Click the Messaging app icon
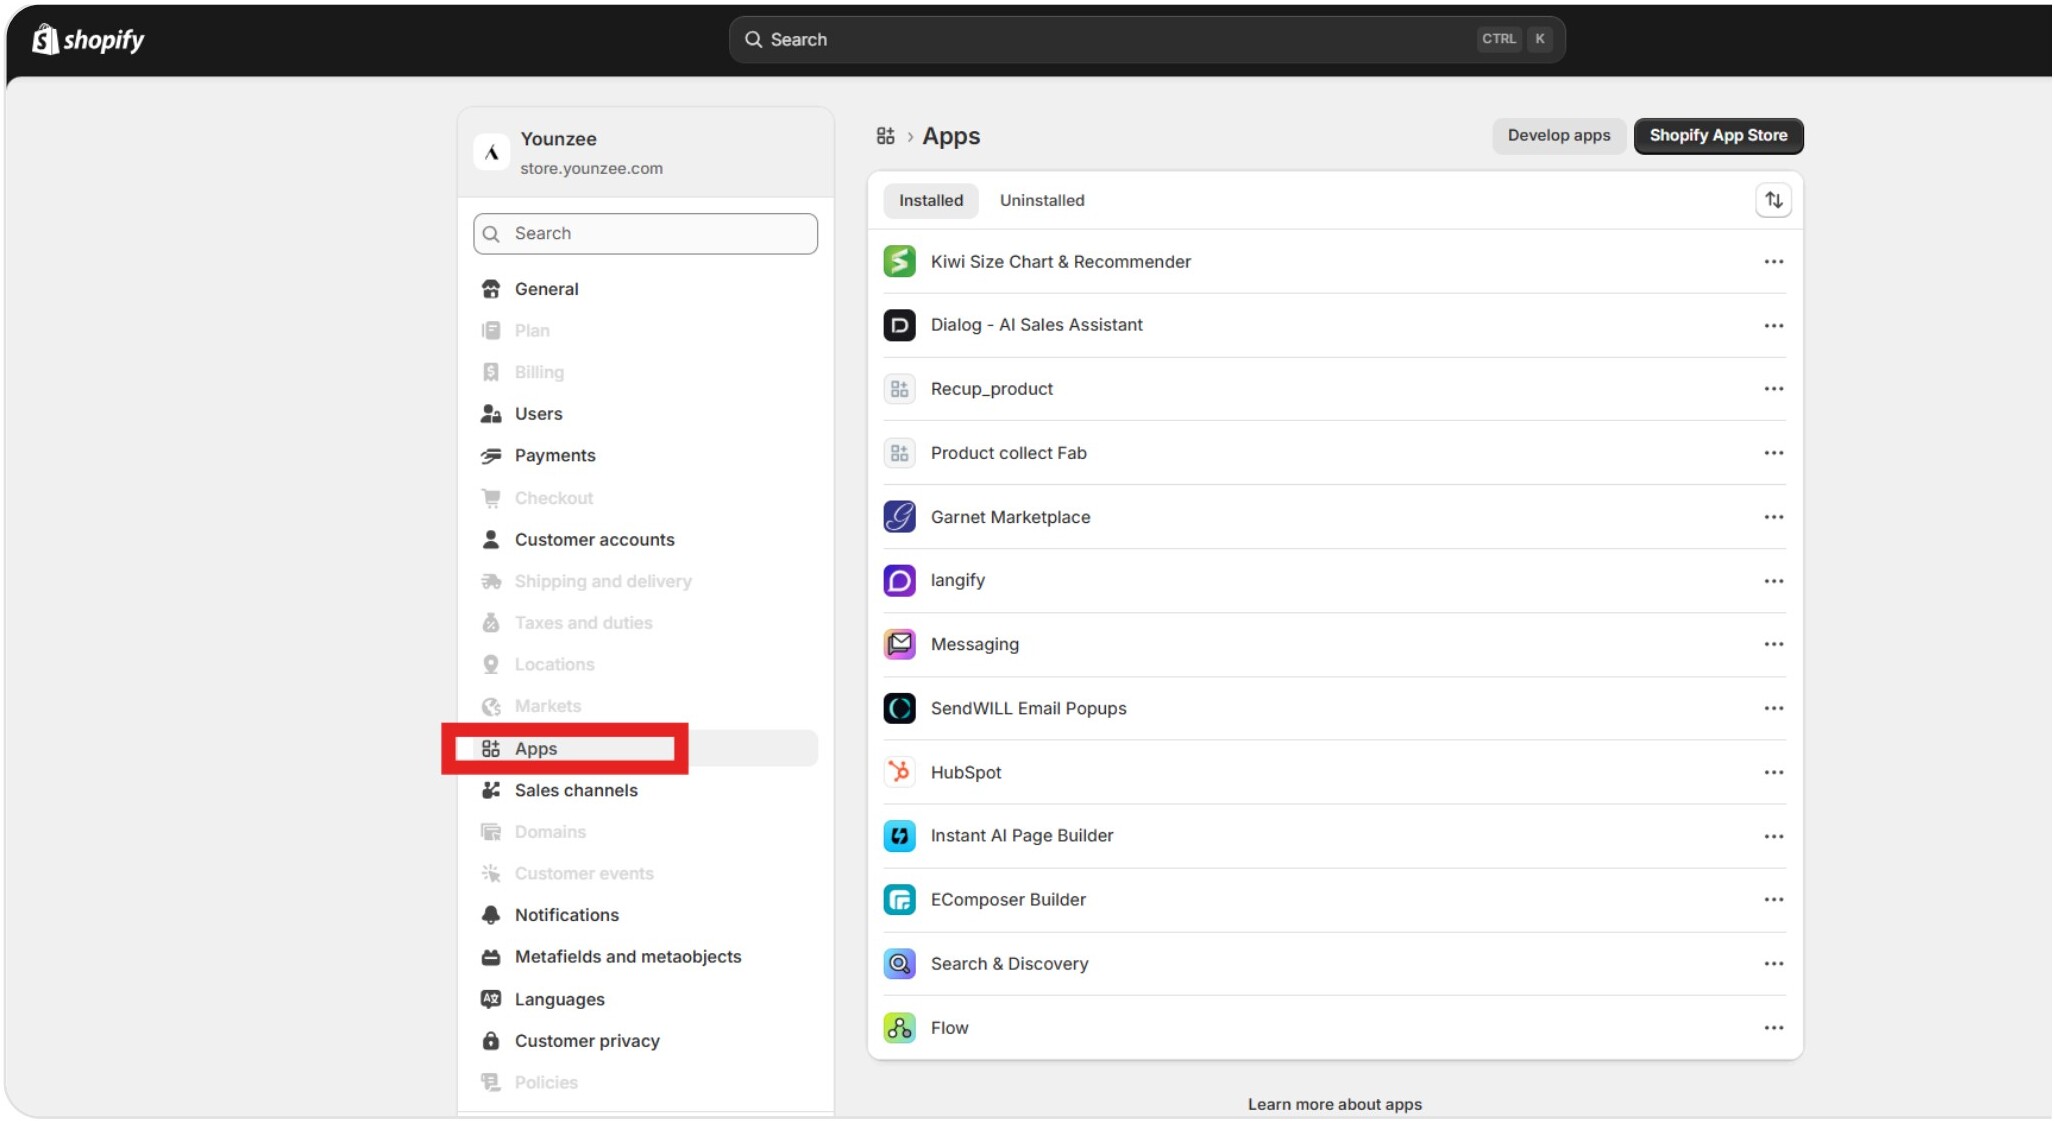Screen dimensions: 2054x1121 coord(899,644)
